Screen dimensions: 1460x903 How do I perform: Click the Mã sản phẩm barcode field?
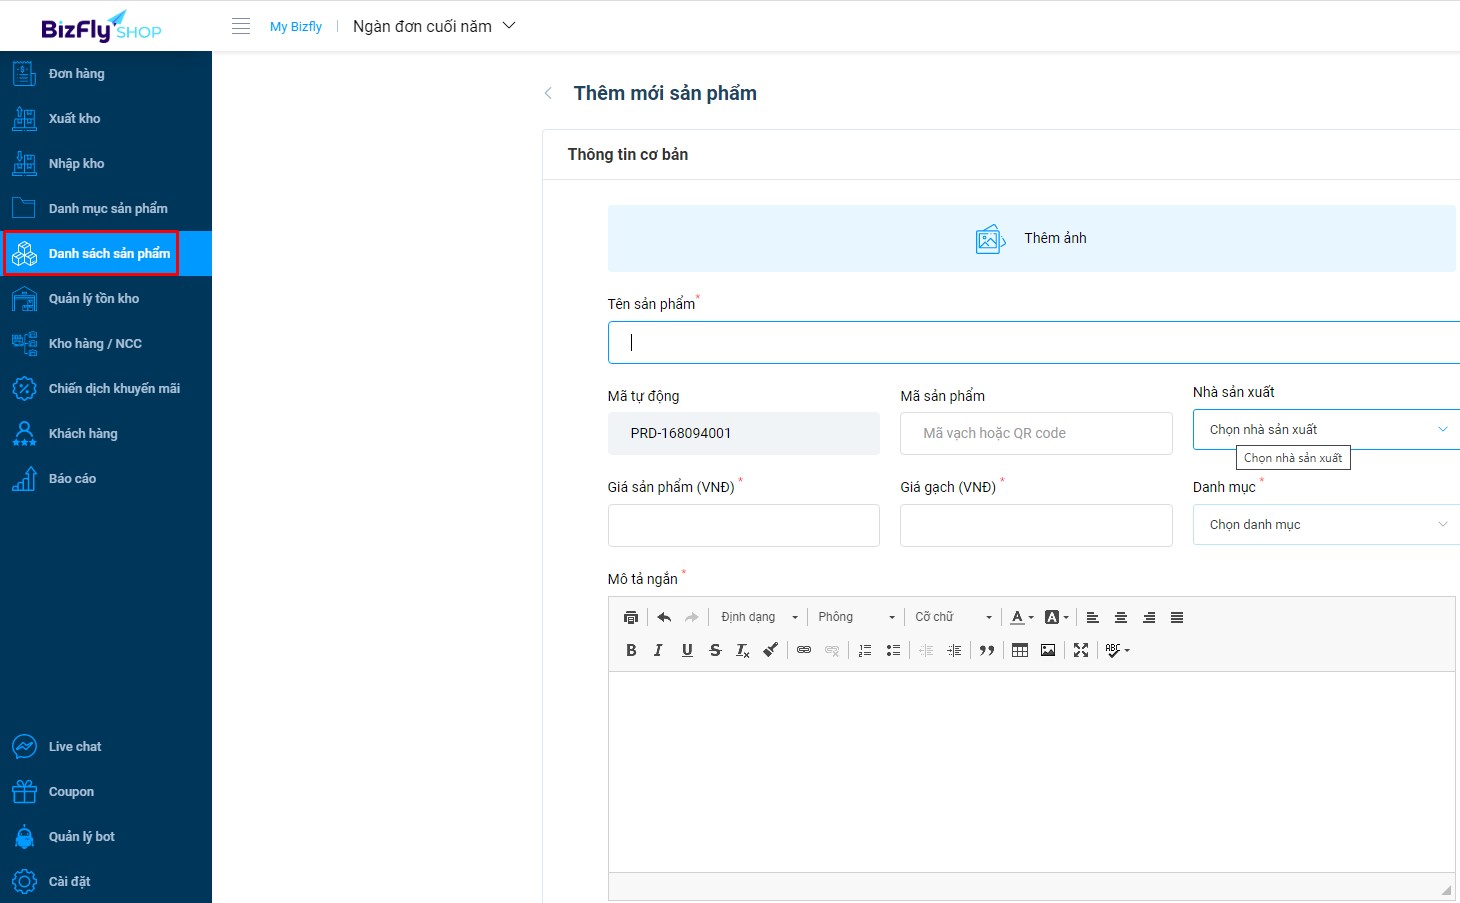(1036, 433)
